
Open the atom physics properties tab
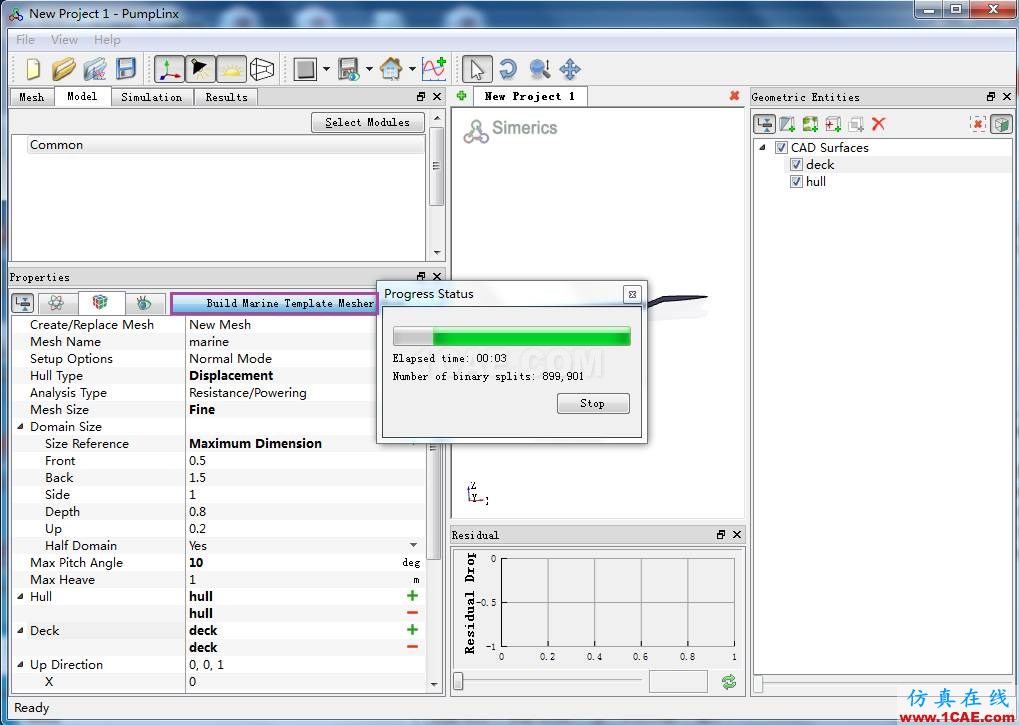coord(56,303)
